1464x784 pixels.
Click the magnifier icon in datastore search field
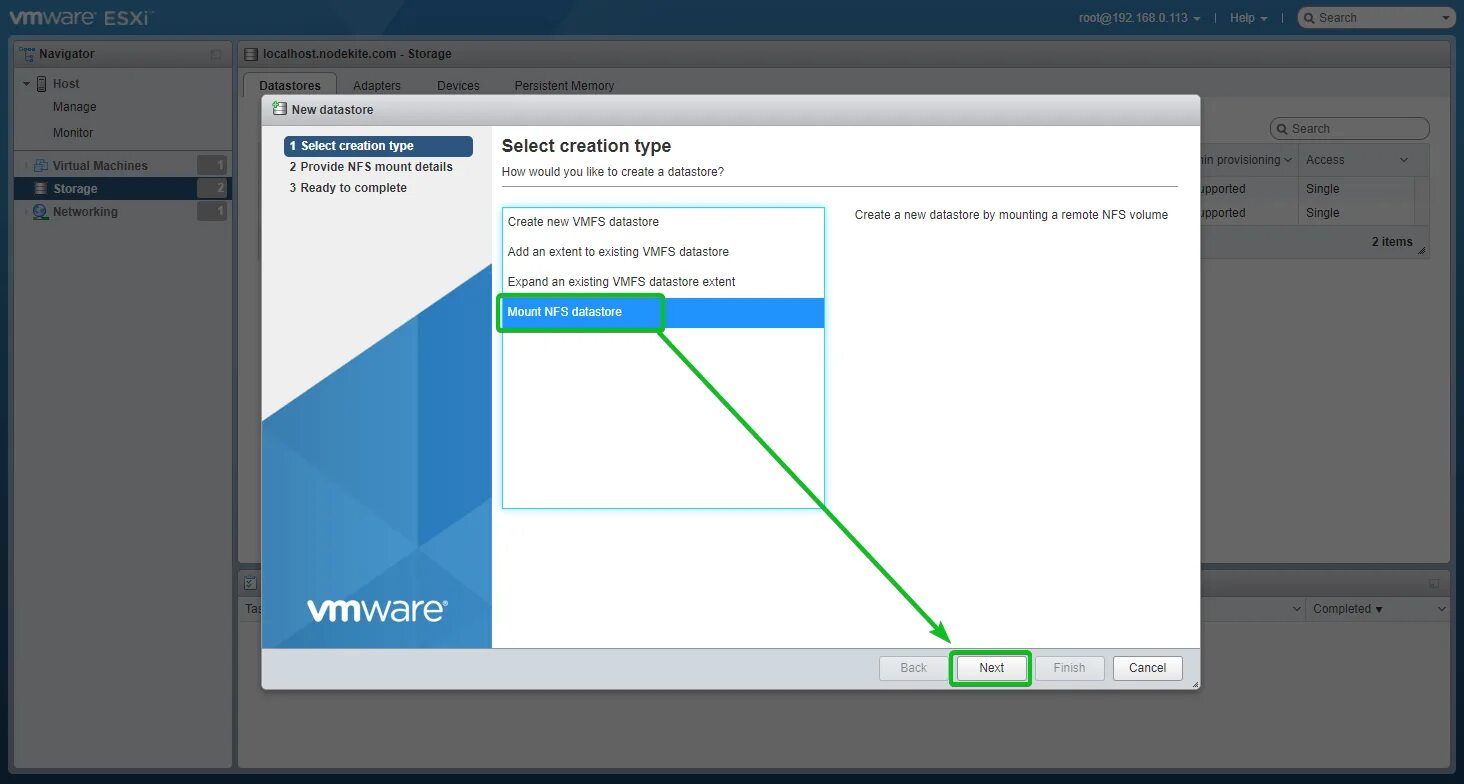[1282, 129]
